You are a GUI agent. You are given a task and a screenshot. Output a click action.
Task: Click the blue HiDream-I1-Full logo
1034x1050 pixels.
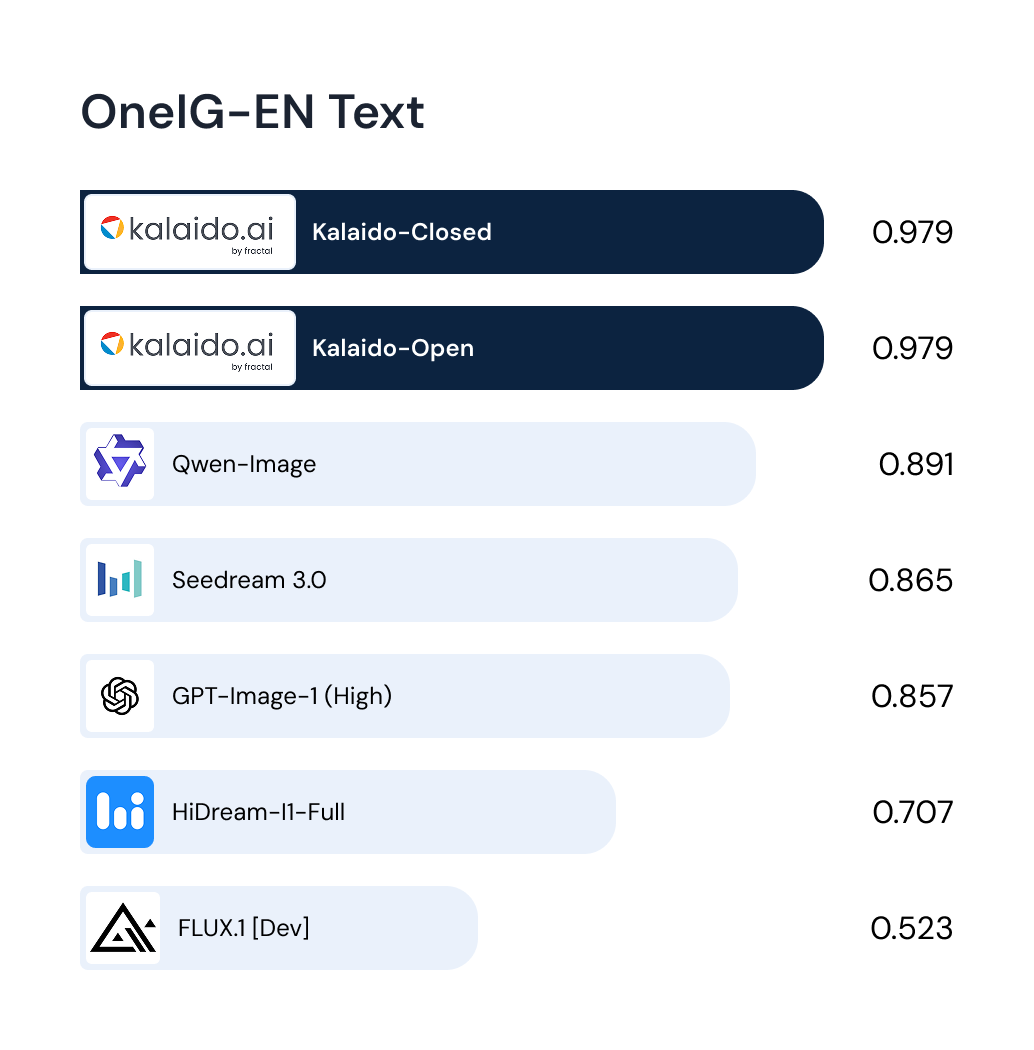[x=120, y=812]
